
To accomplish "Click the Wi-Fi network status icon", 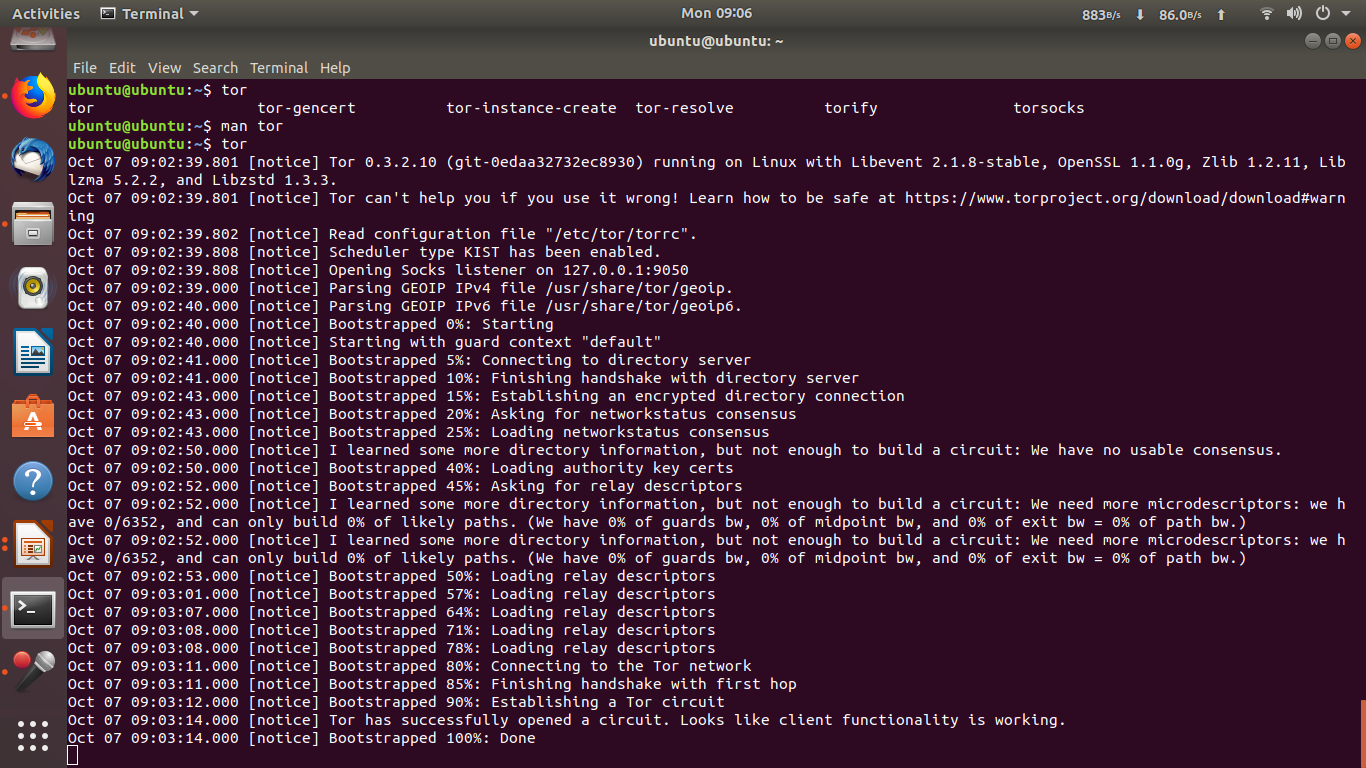I will point(1267,14).
